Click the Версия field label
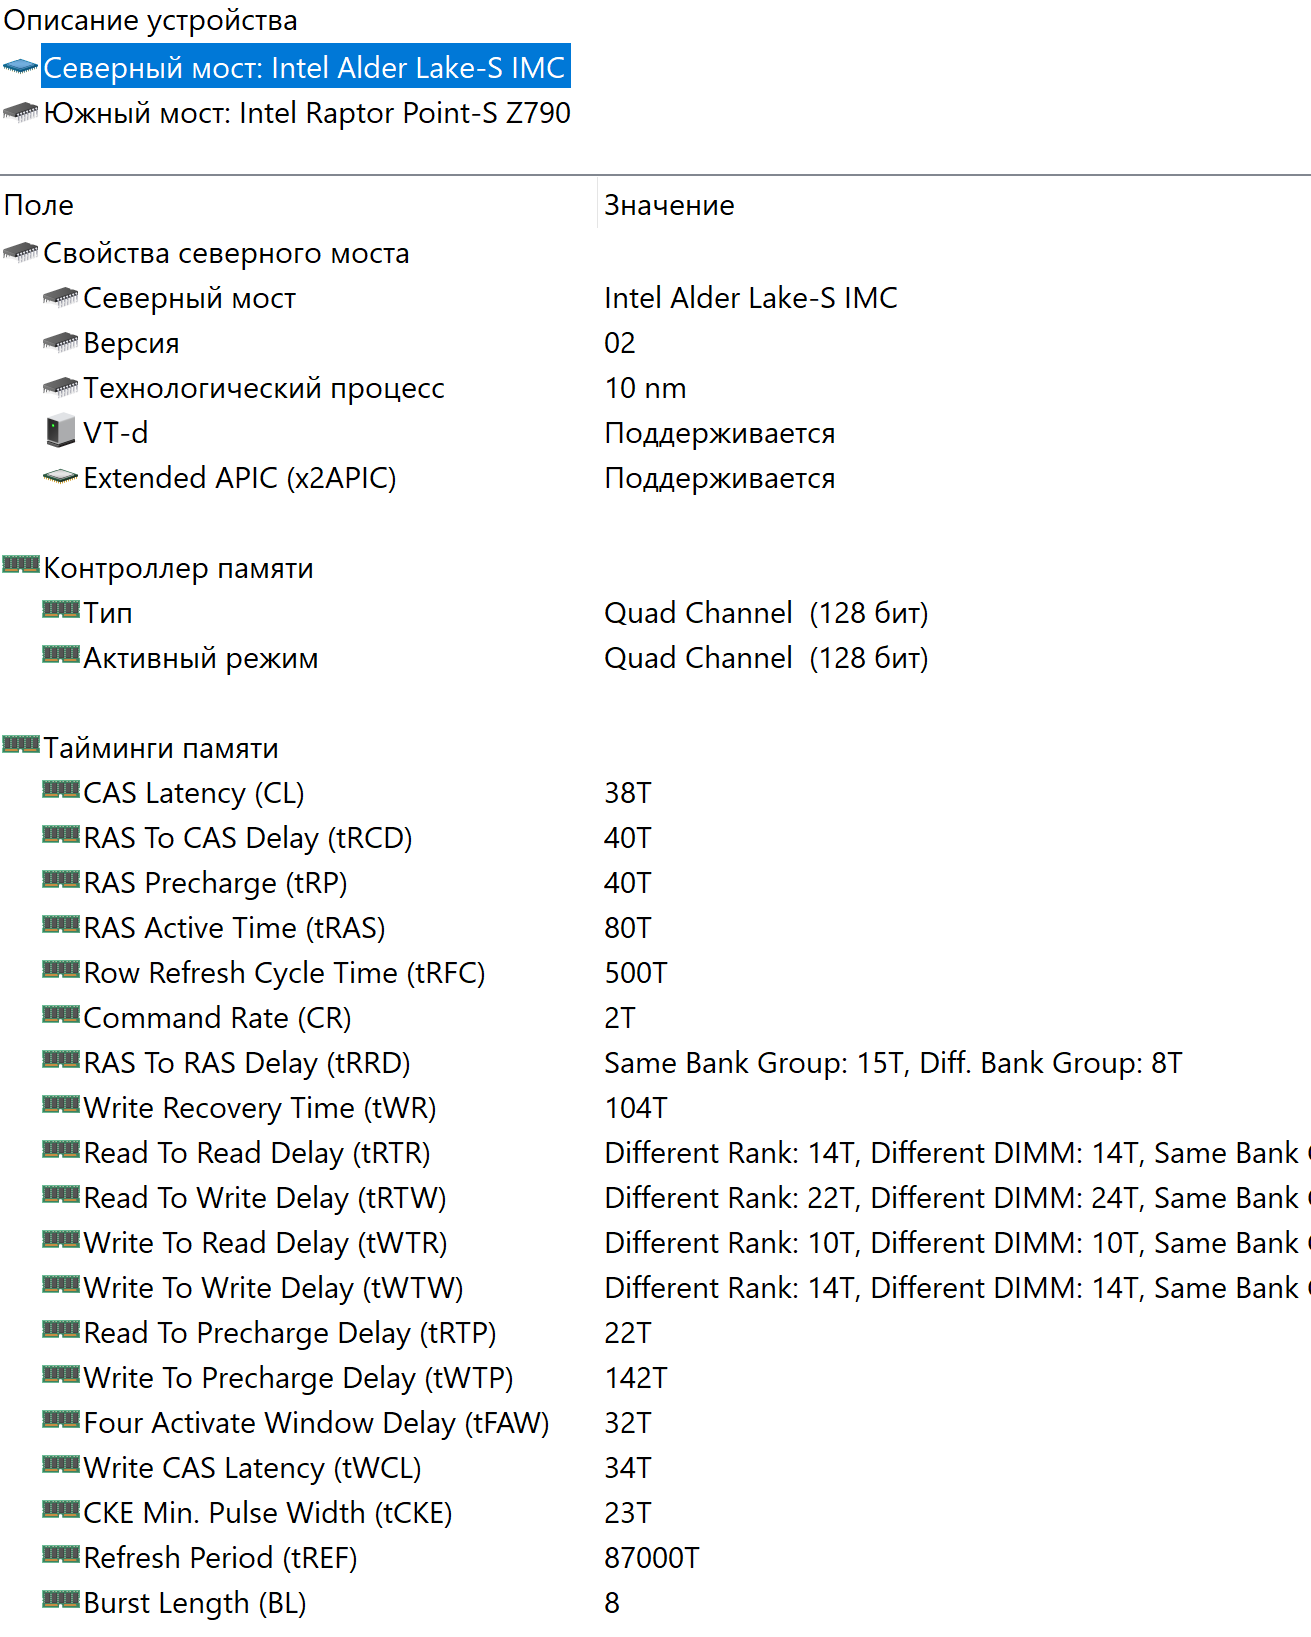This screenshot has width=1311, height=1637. [131, 343]
